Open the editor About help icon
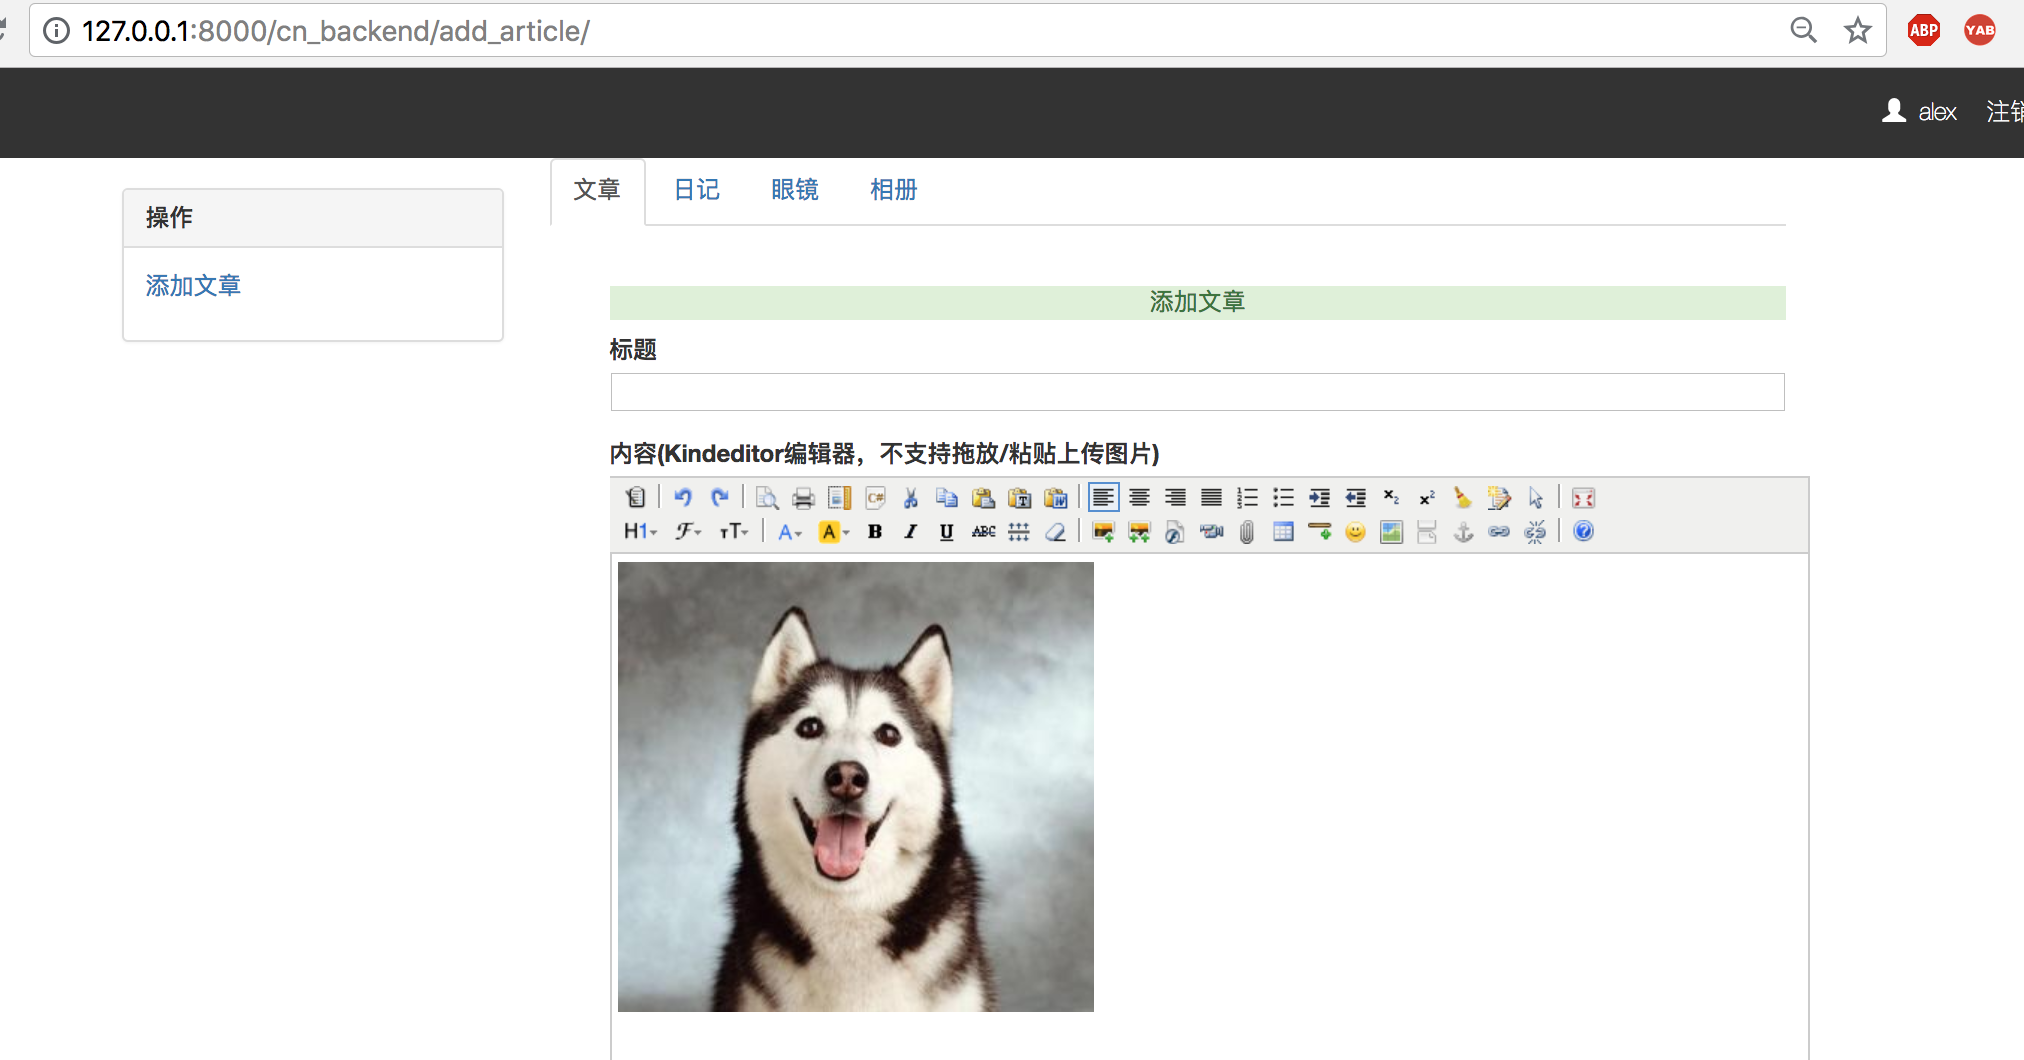 (1583, 531)
